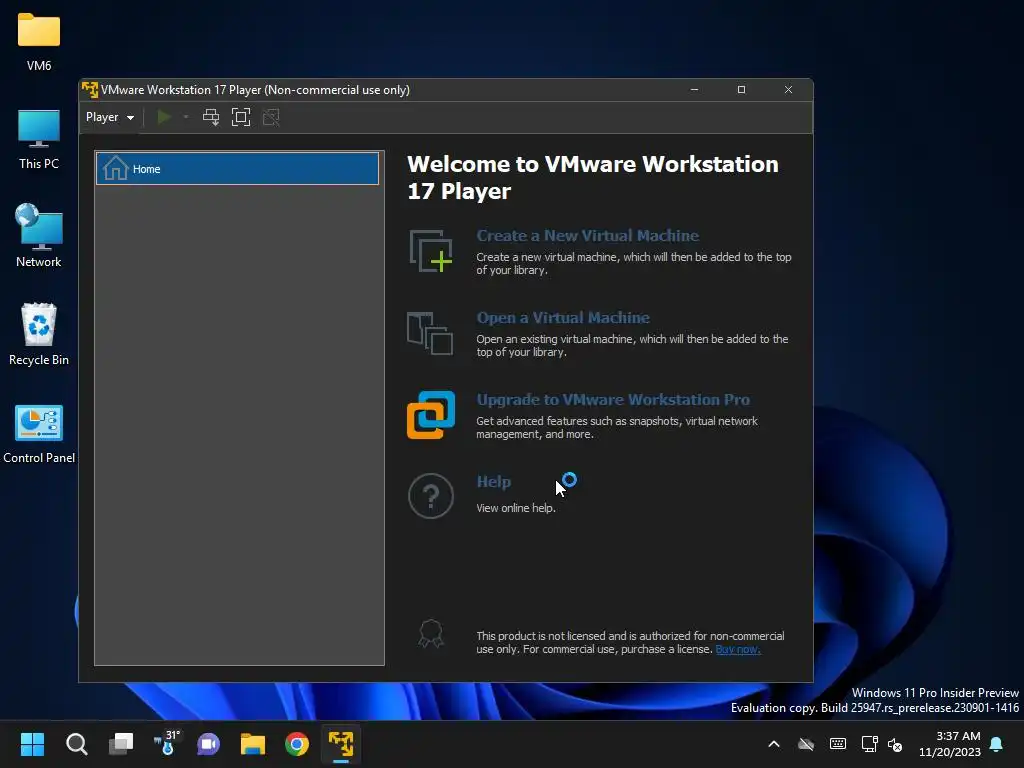The width and height of the screenshot is (1024, 768).
Task: Click the Buy now link
Action: point(738,649)
